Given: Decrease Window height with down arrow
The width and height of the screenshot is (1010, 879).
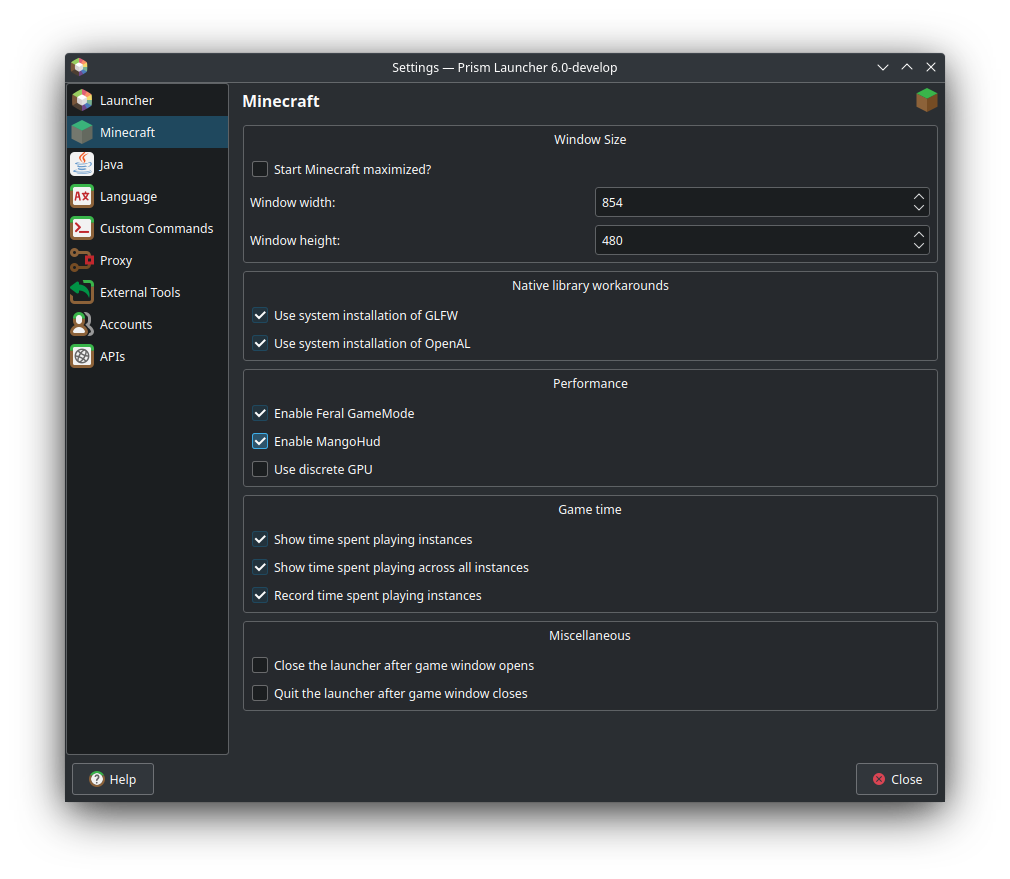Looking at the screenshot, I should pos(919,245).
